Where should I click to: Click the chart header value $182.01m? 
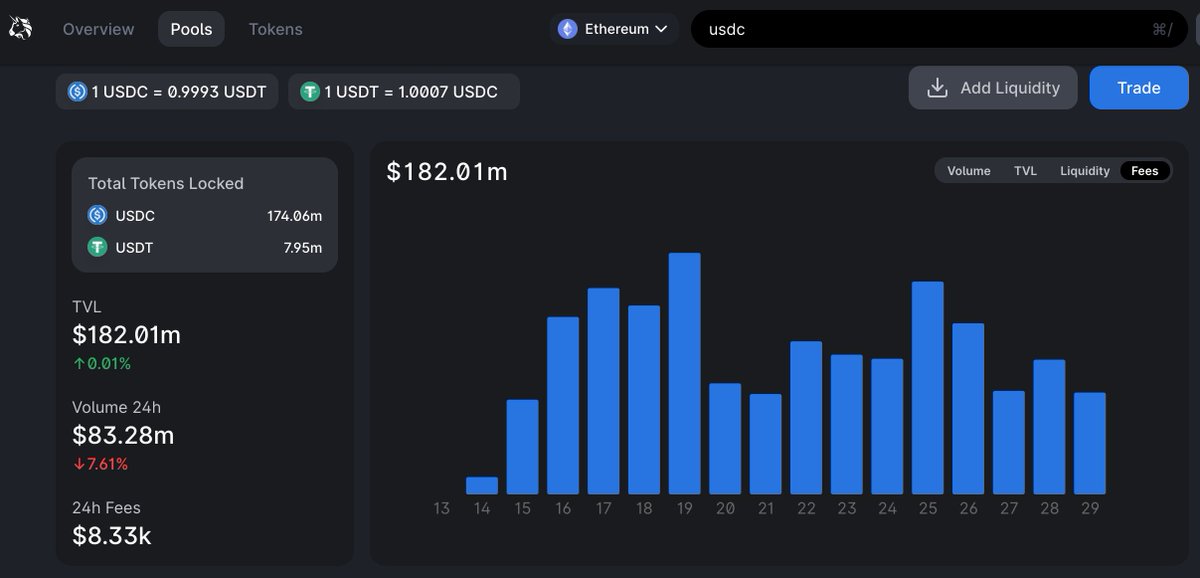click(447, 172)
